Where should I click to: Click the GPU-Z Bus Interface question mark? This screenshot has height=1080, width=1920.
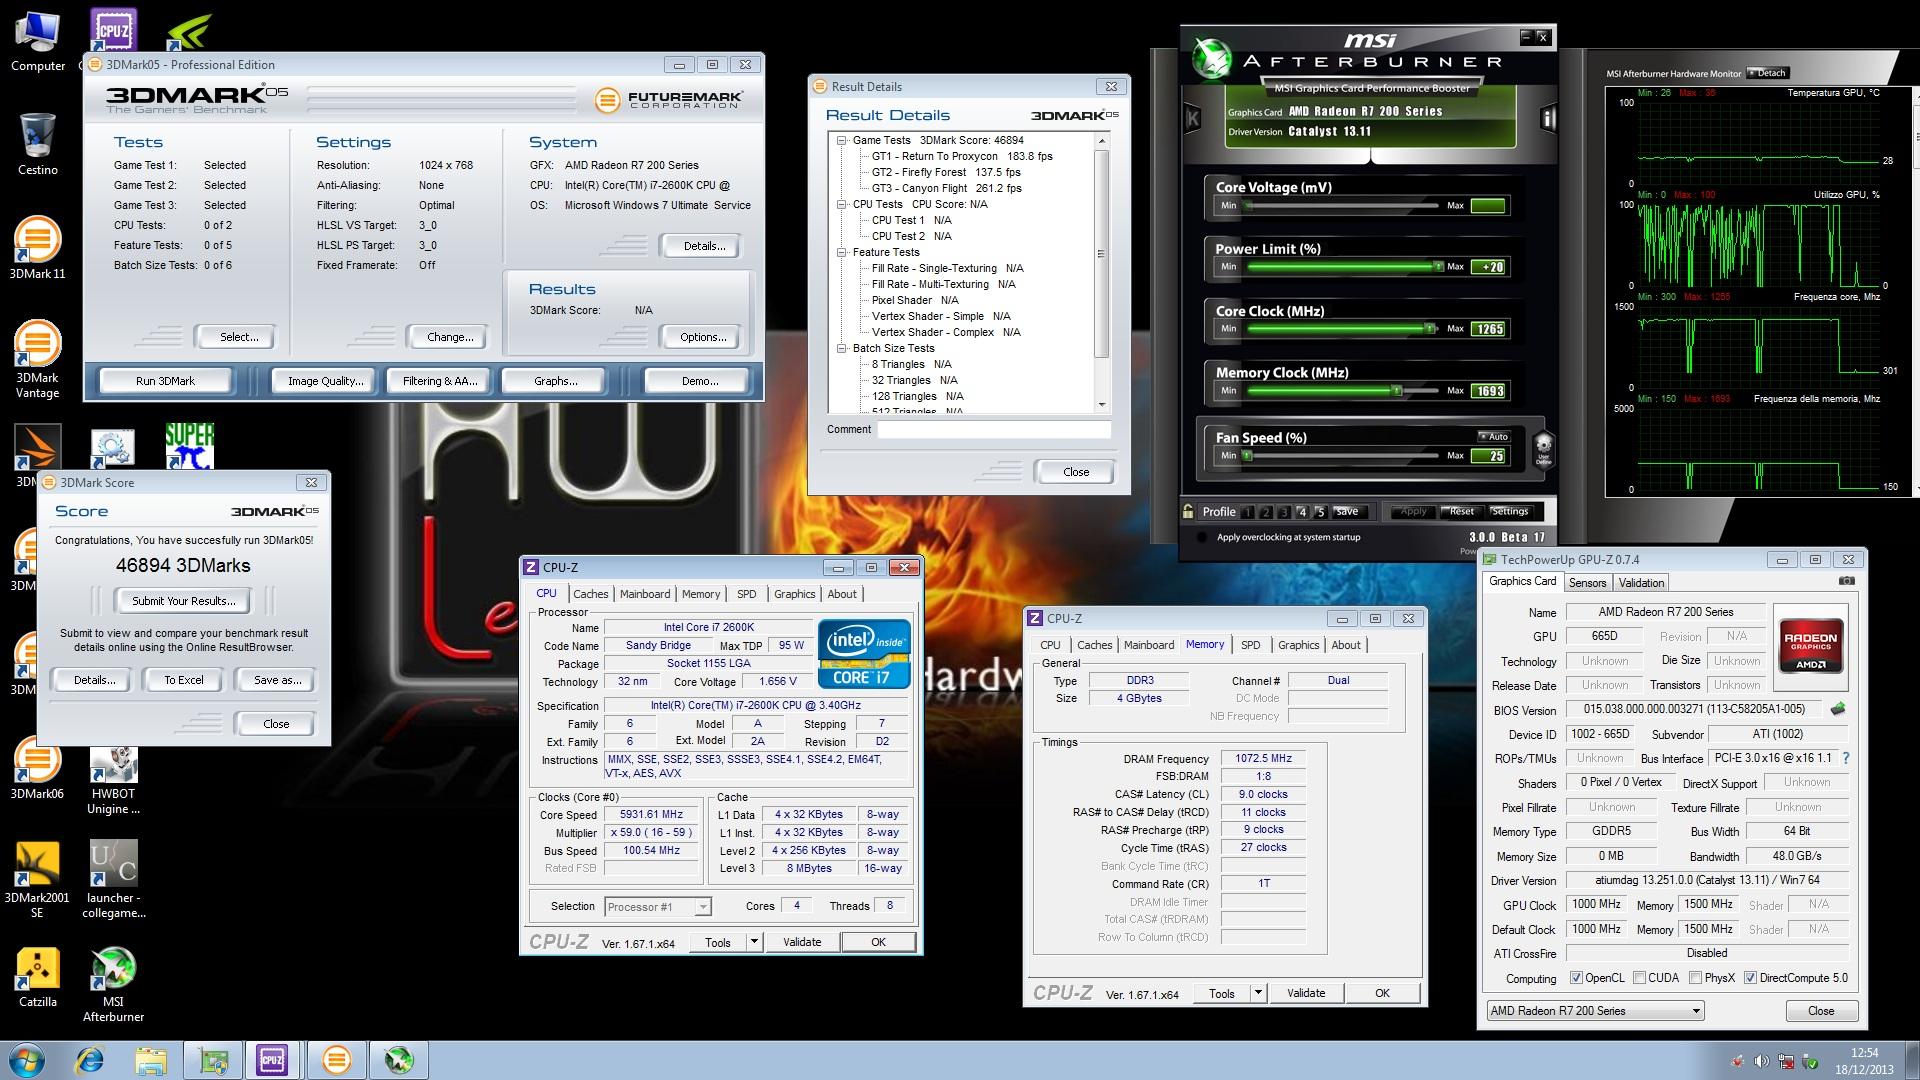1846,758
